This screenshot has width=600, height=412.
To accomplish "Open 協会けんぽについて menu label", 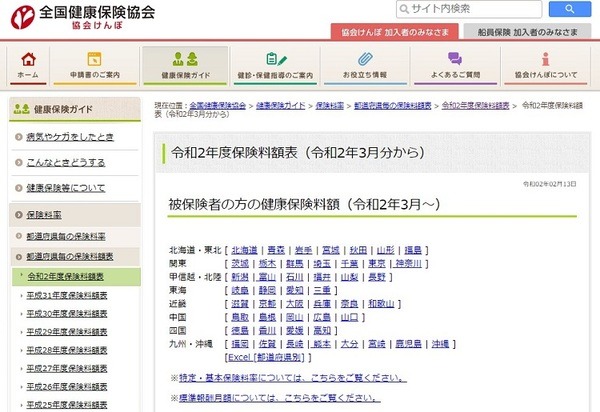I will (x=546, y=75).
